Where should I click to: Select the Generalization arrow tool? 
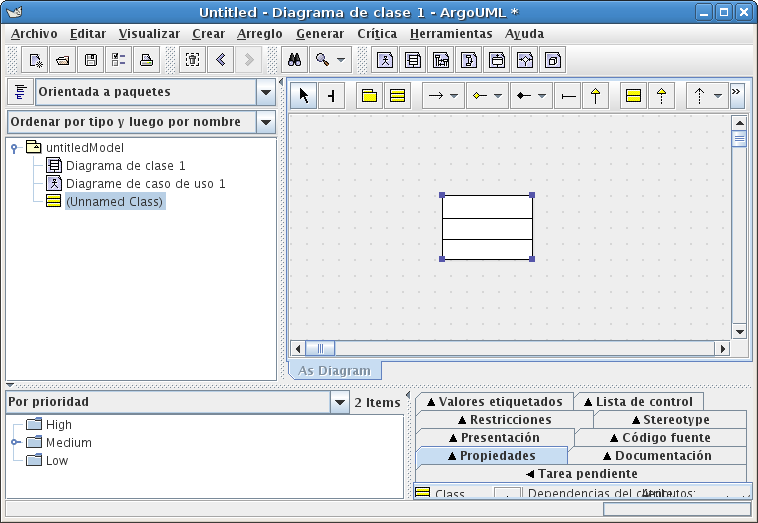point(596,96)
